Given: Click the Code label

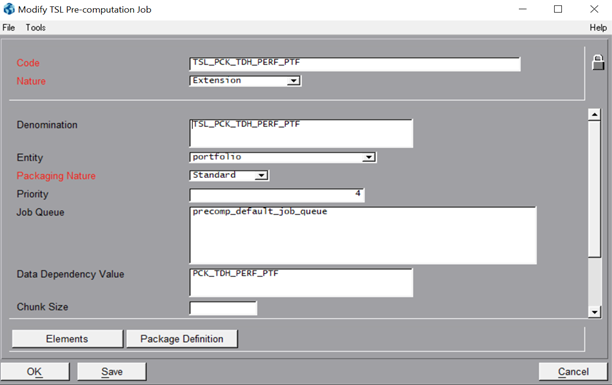Looking at the screenshot, I should click(x=28, y=63).
